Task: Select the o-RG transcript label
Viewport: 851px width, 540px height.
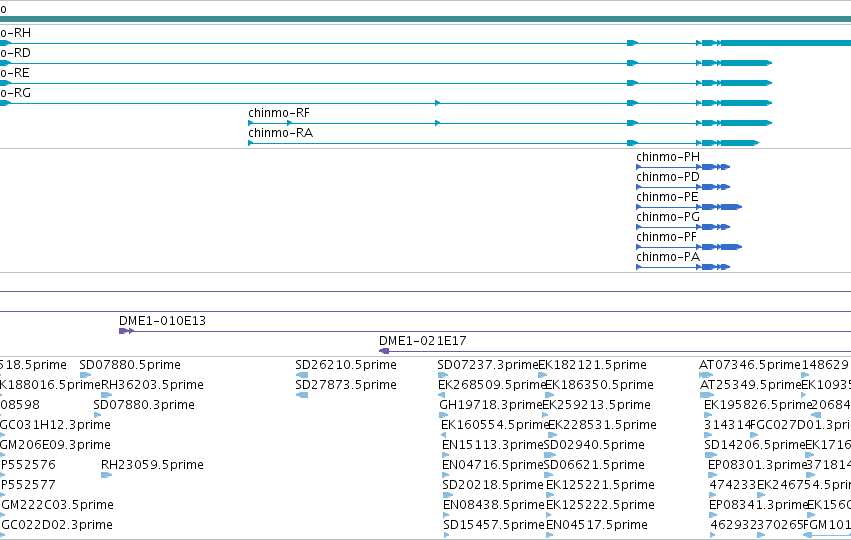Action: [x=15, y=93]
